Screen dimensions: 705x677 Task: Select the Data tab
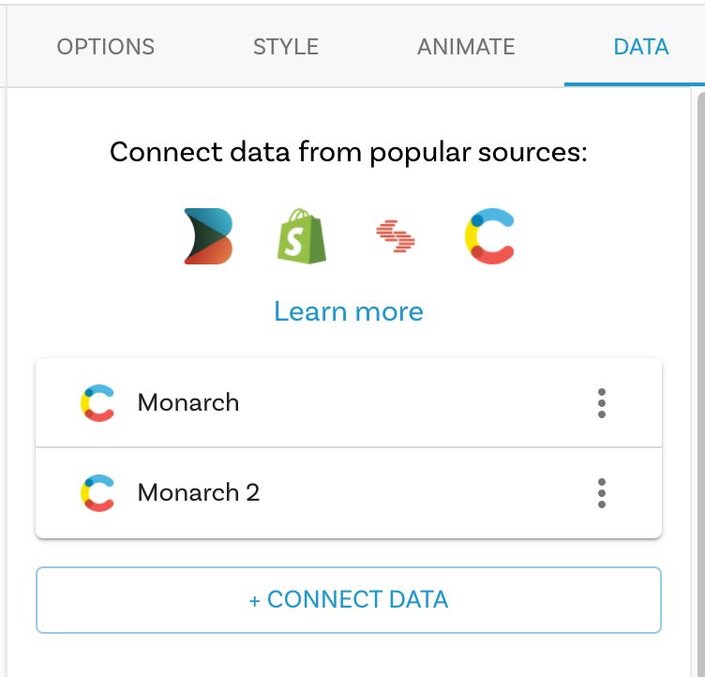pyautogui.click(x=641, y=47)
